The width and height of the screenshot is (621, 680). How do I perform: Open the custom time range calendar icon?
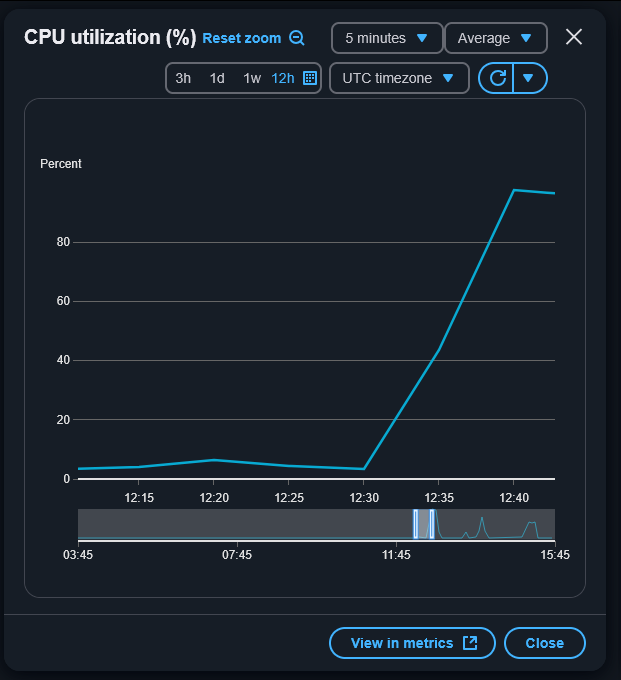(310, 78)
